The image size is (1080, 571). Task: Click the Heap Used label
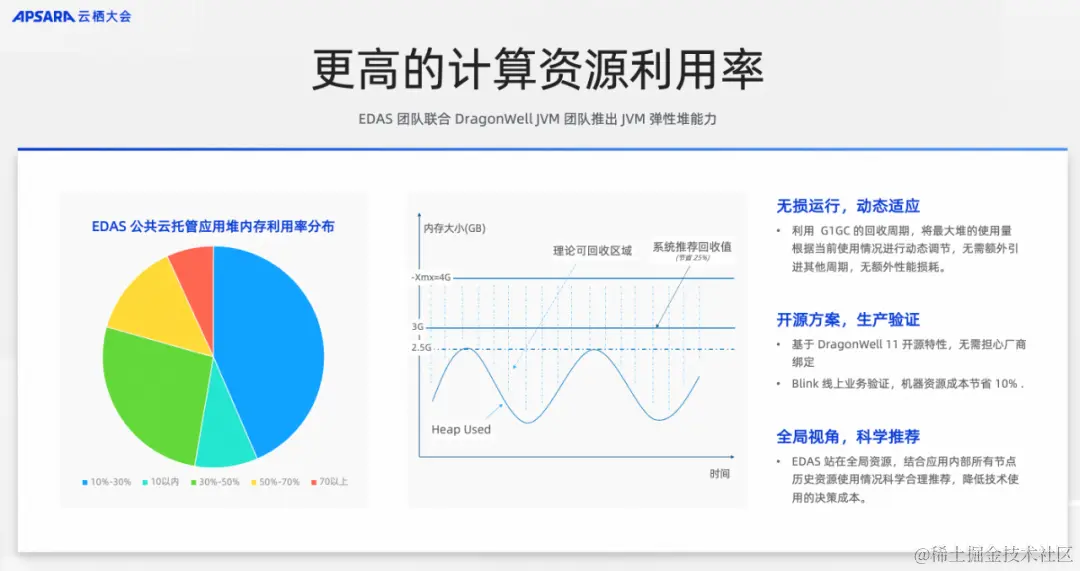coord(461,429)
